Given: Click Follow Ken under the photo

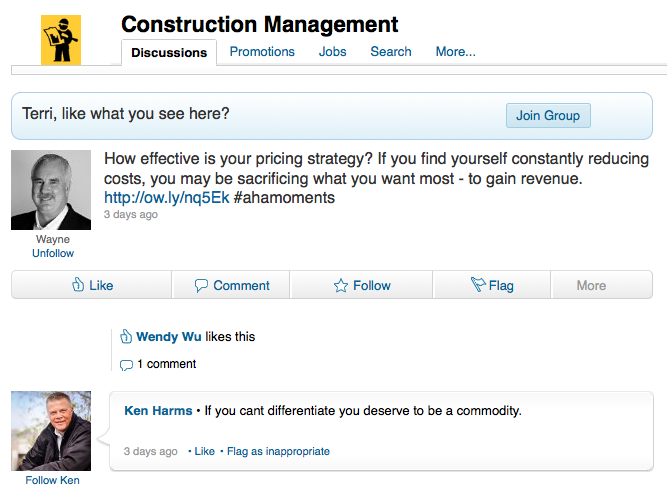Looking at the screenshot, I should [x=52, y=480].
